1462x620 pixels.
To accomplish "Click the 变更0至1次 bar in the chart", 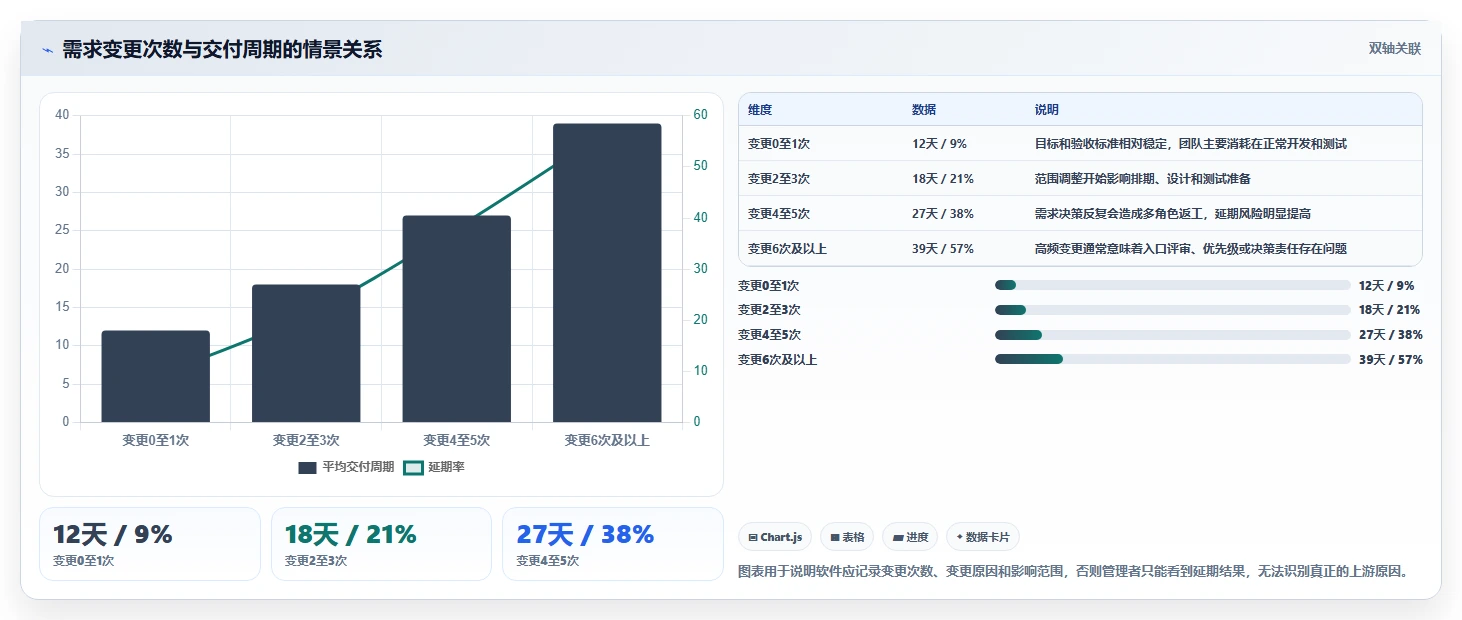I will tap(155, 376).
